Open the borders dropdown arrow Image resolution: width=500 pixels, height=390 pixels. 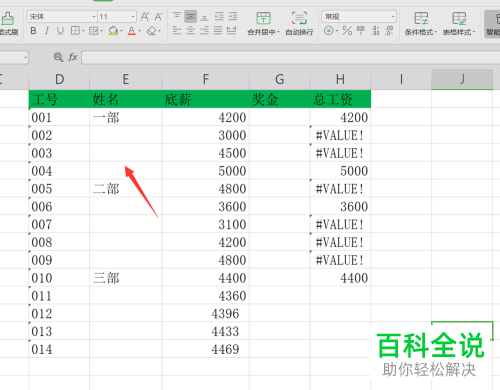[x=83, y=31]
